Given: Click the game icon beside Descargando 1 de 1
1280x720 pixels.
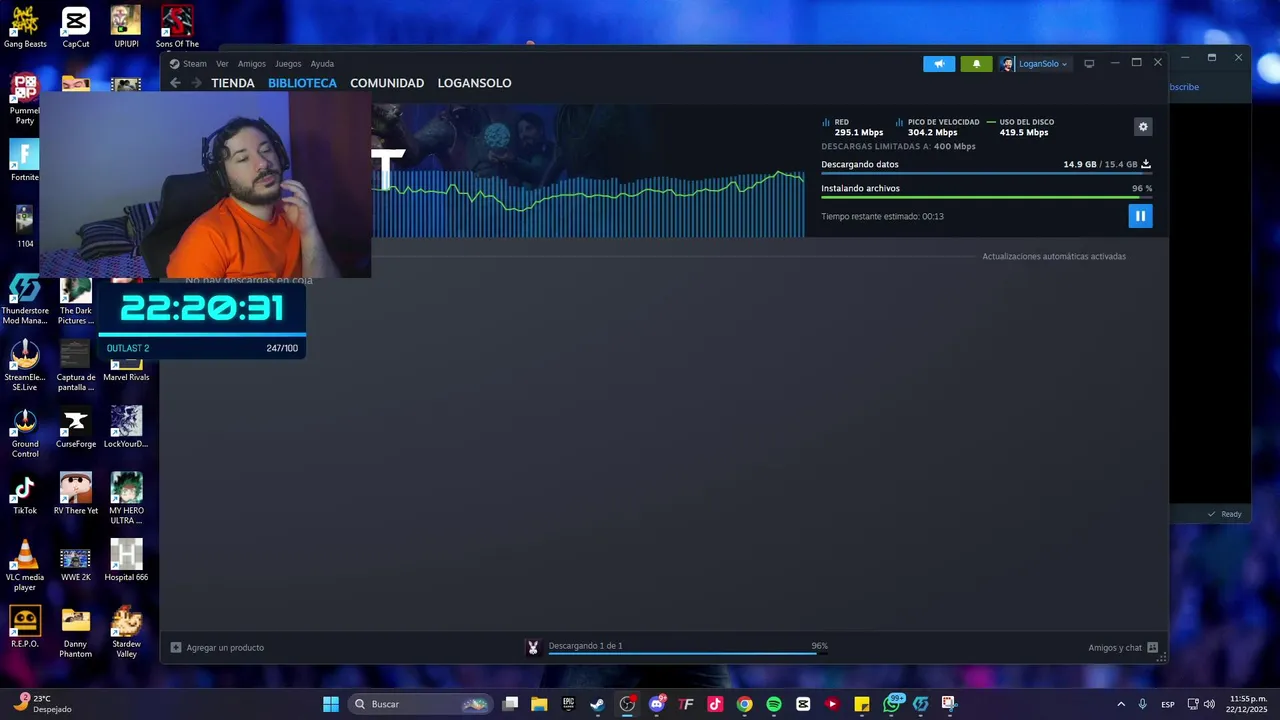Looking at the screenshot, I should click(533, 648).
